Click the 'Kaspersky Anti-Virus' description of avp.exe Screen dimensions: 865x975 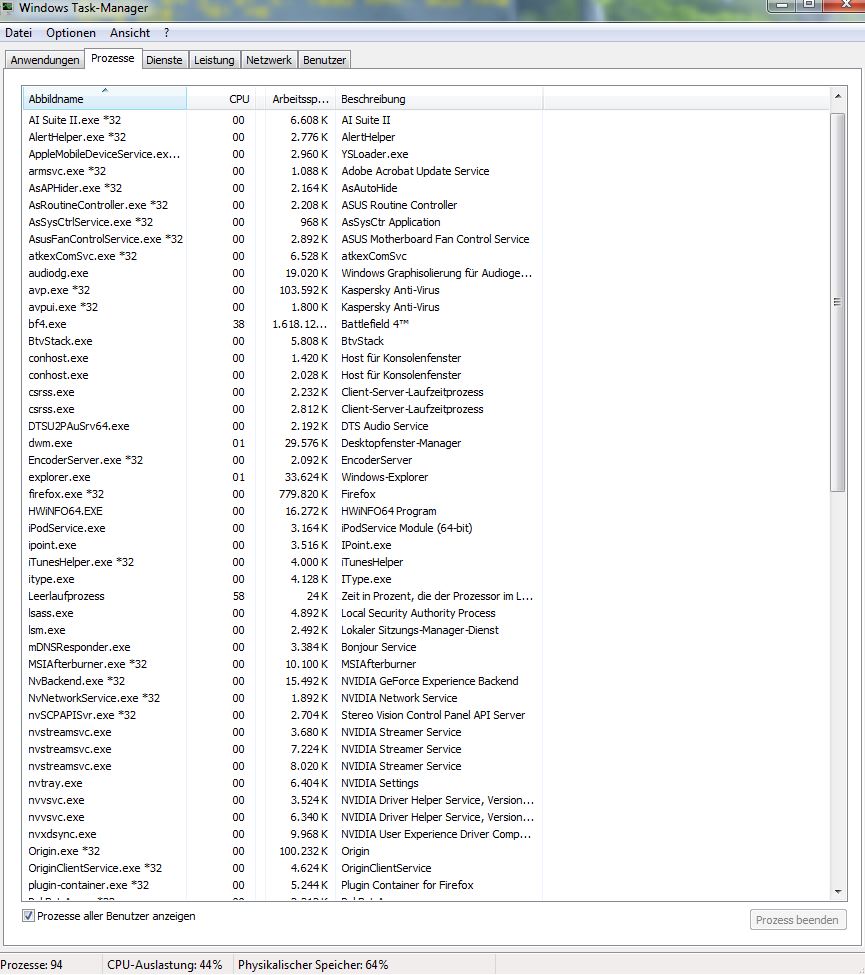pyautogui.click(x=390, y=290)
